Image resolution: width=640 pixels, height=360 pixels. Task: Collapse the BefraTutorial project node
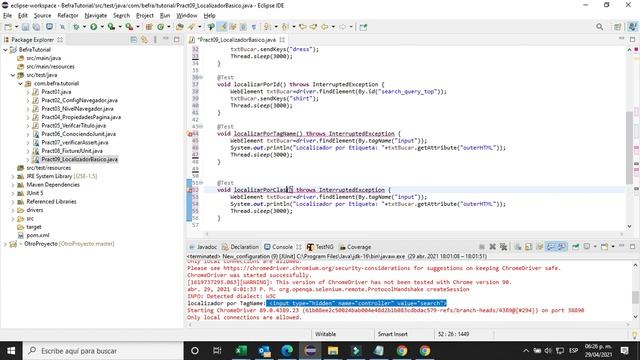5,50
